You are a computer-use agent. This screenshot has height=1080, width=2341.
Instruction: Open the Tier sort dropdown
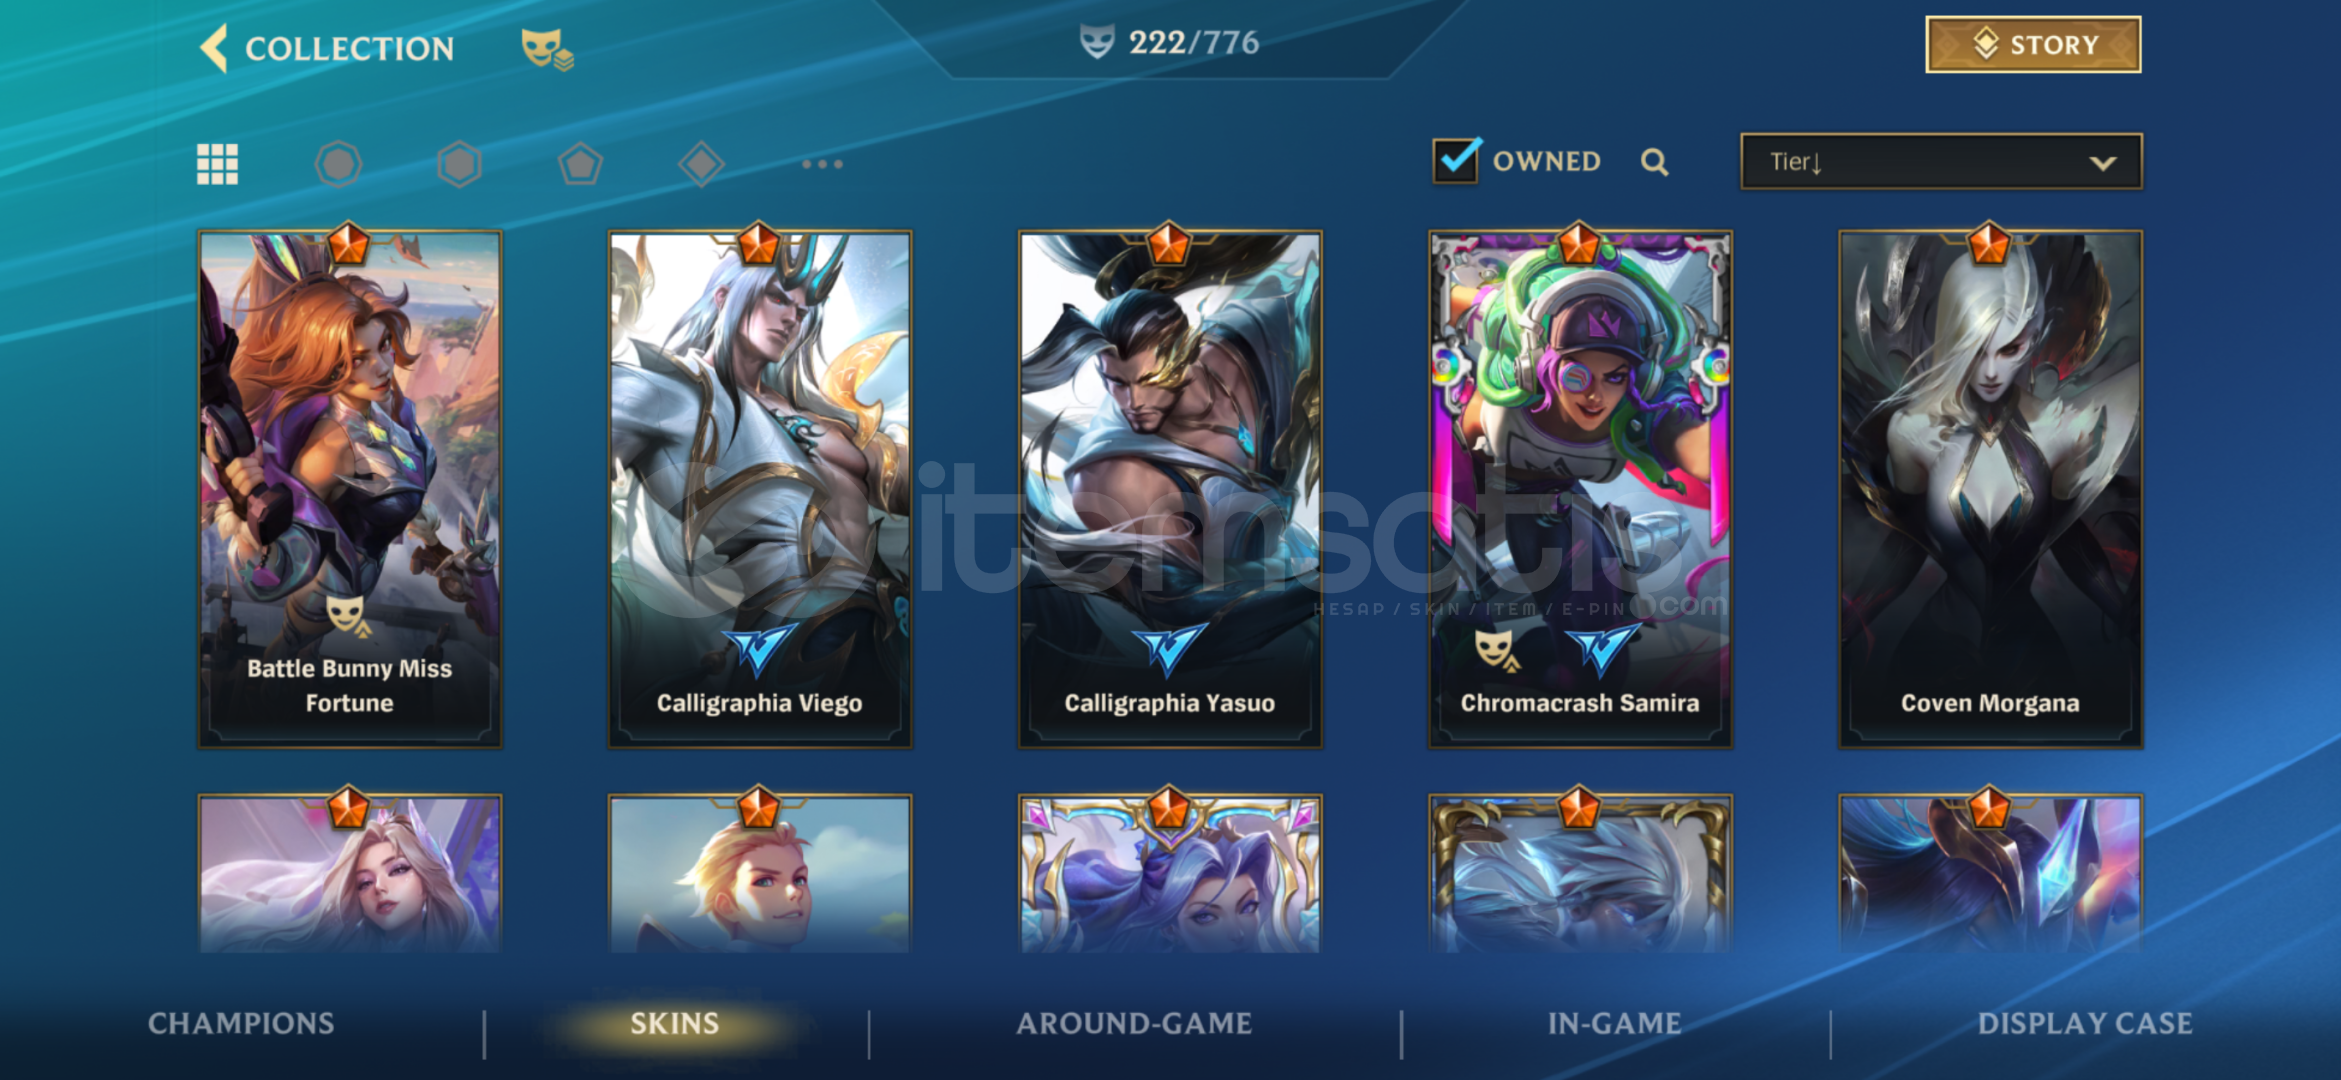click(x=1941, y=161)
